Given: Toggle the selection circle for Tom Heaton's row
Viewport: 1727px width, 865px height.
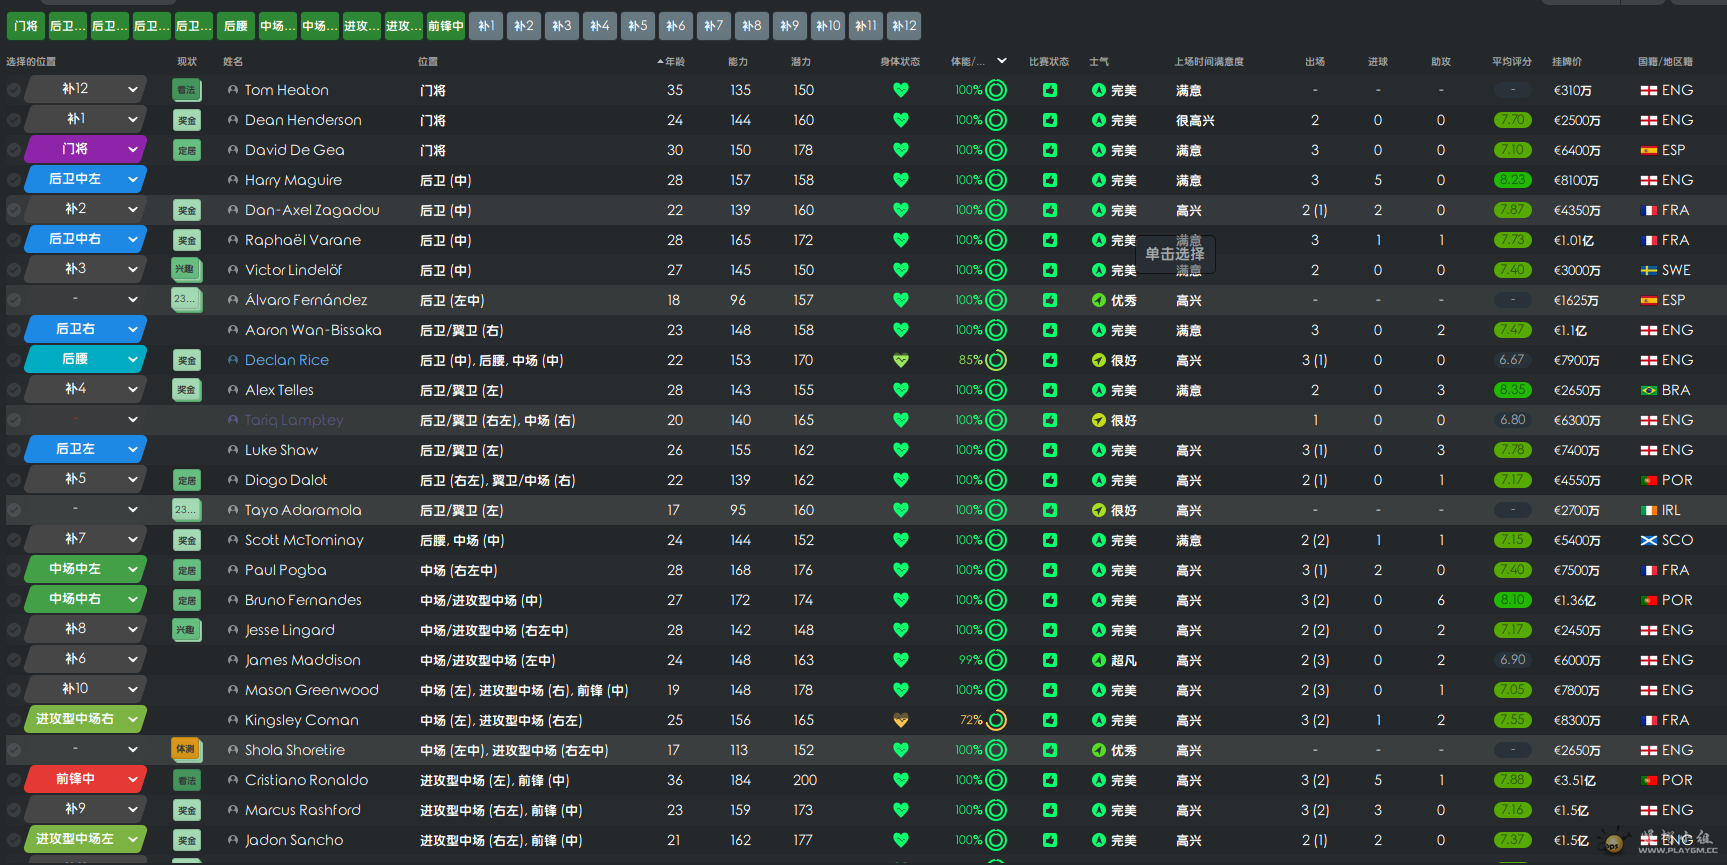Looking at the screenshot, I should pos(14,90).
